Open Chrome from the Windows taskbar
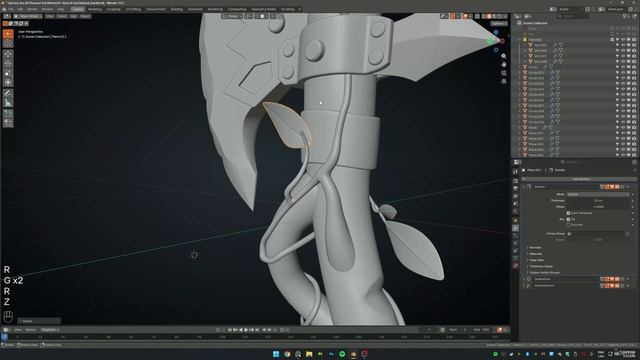640x360 pixels. (x=287, y=354)
